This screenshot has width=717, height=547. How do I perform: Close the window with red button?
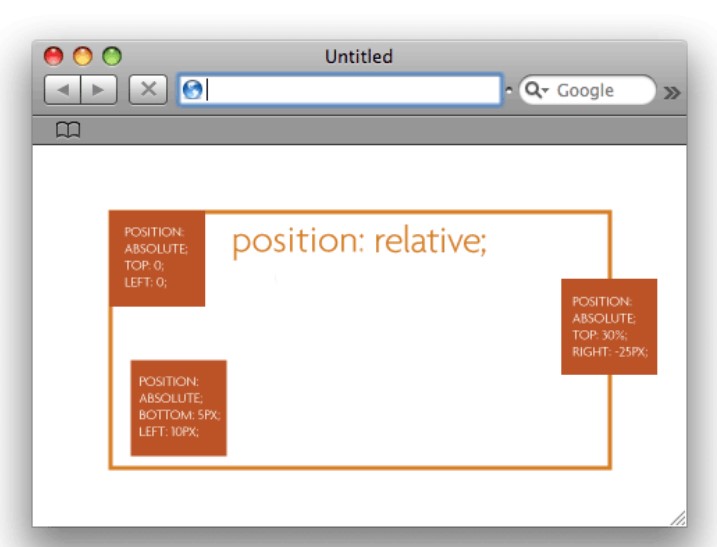click(x=54, y=56)
